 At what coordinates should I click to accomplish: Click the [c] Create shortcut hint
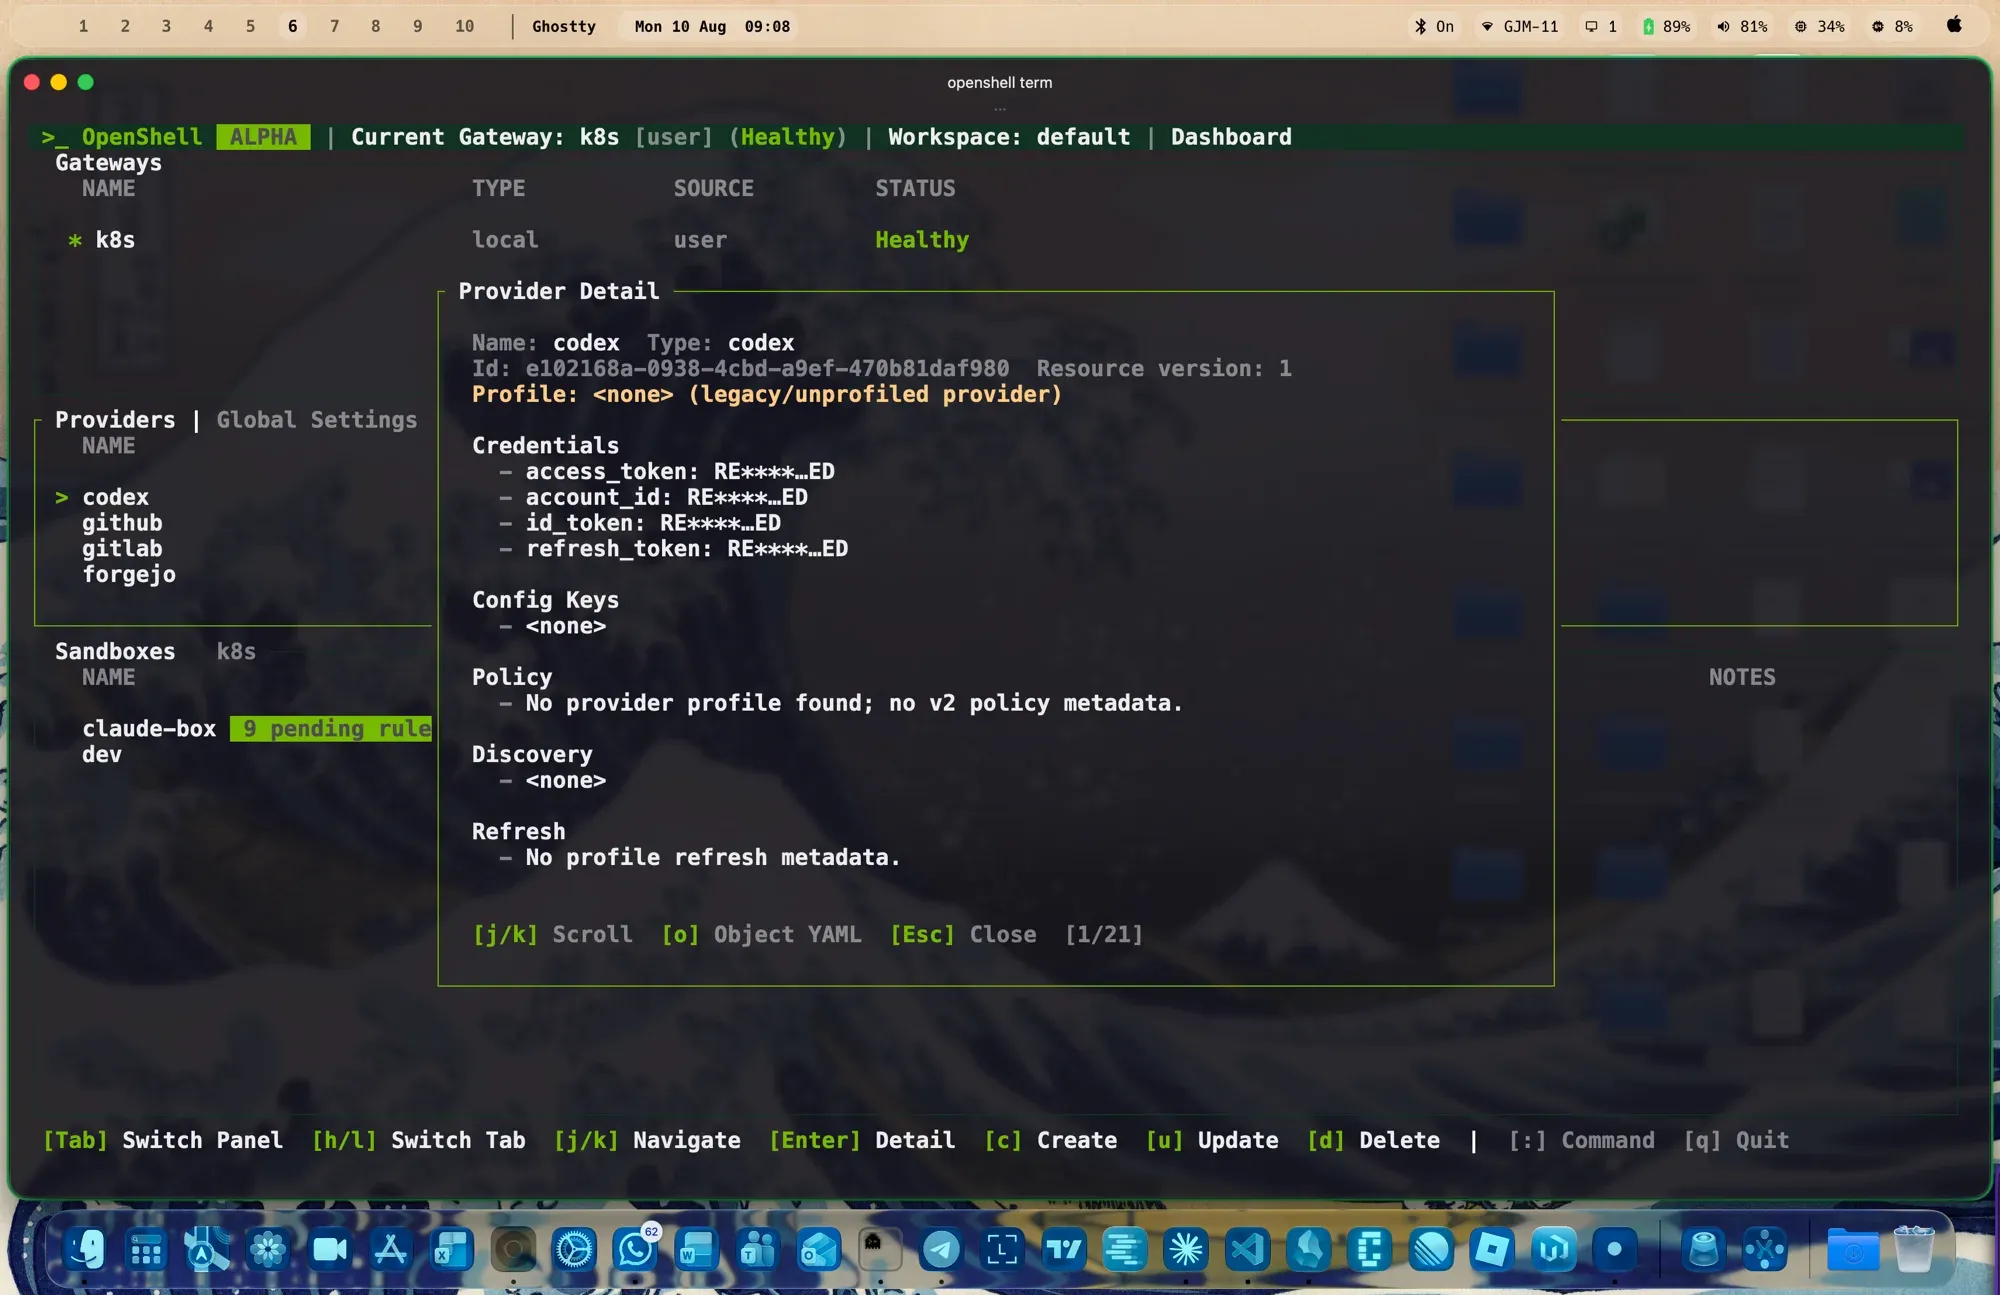pos(1050,1140)
